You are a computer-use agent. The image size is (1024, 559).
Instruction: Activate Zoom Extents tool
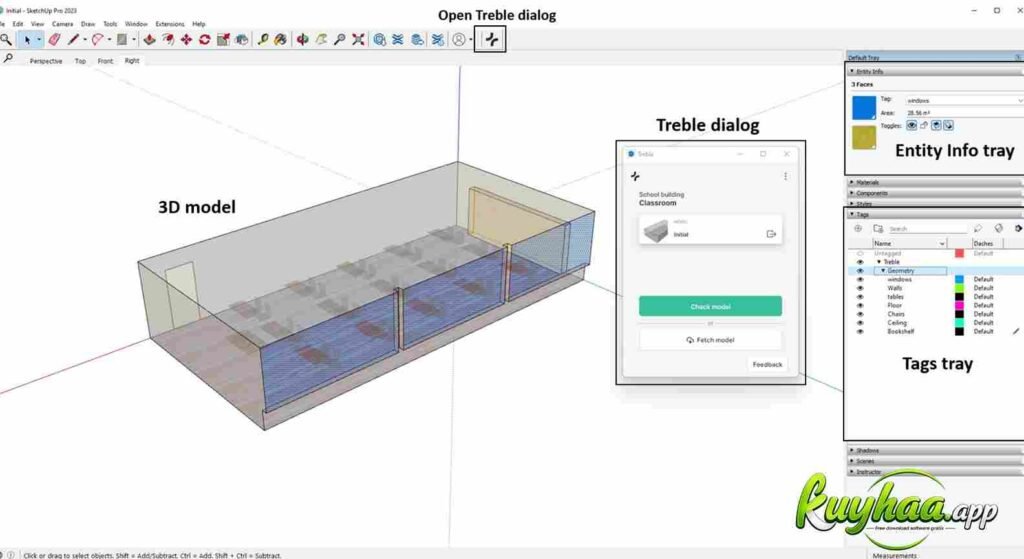(358, 40)
